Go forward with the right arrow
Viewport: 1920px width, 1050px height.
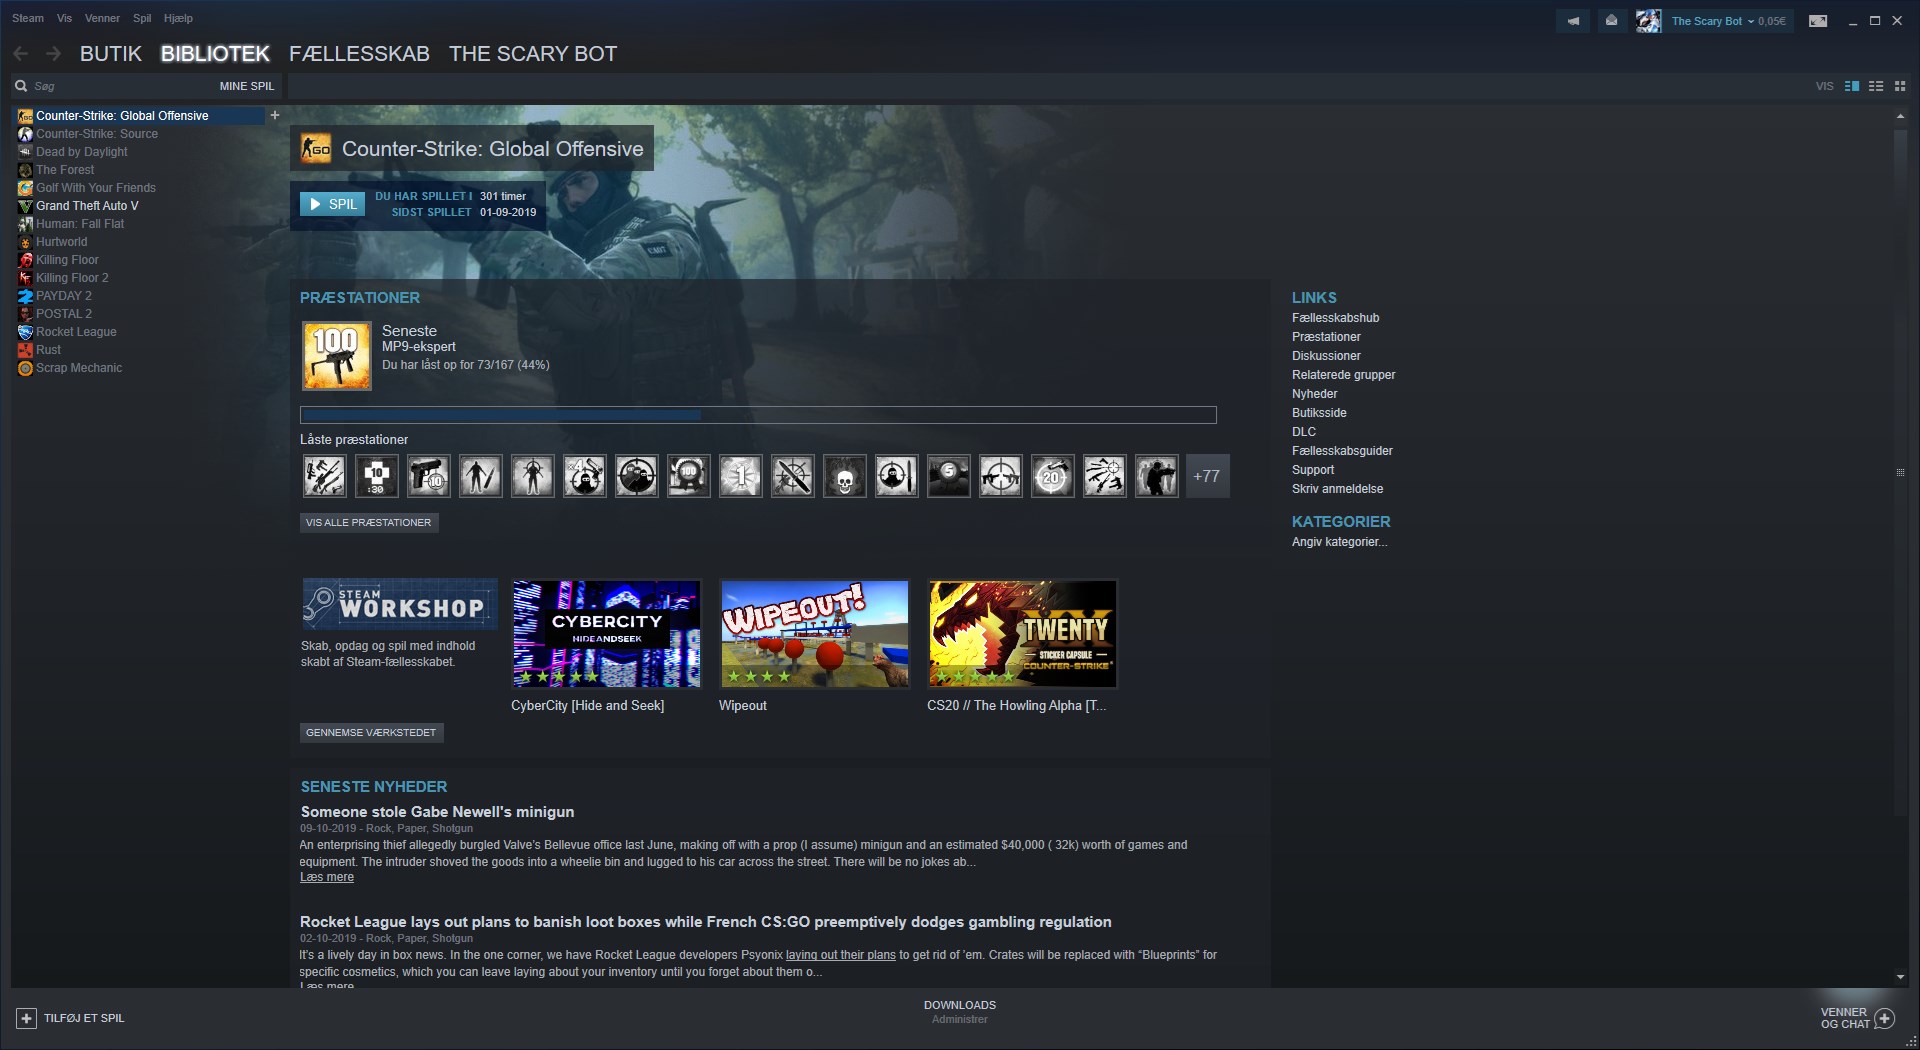(54, 54)
